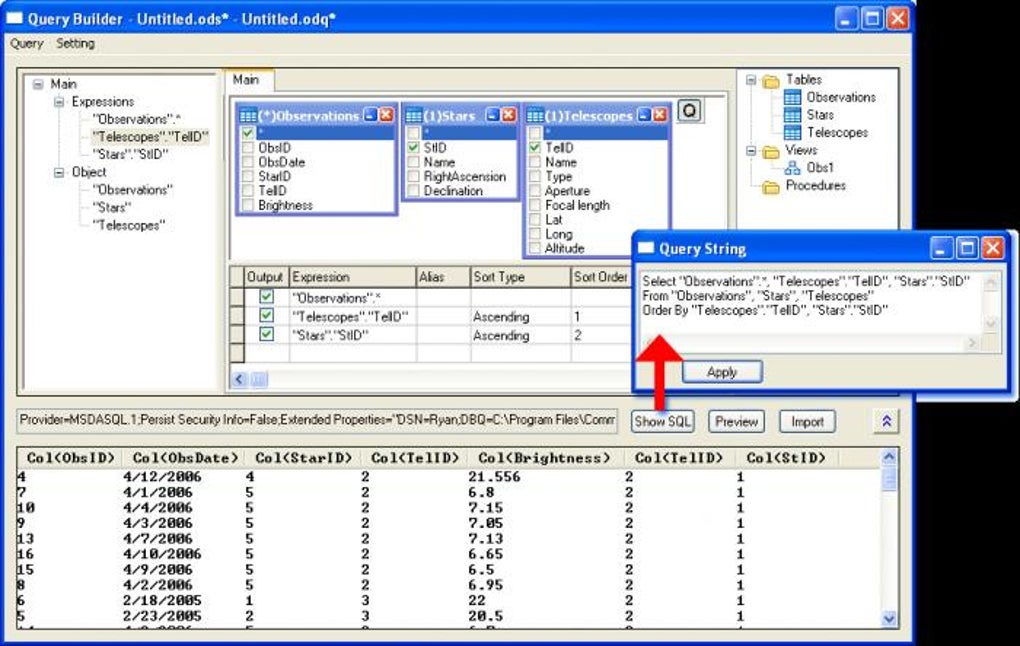Collapse the Tables folder node
This screenshot has width=1020, height=646.
(751, 80)
